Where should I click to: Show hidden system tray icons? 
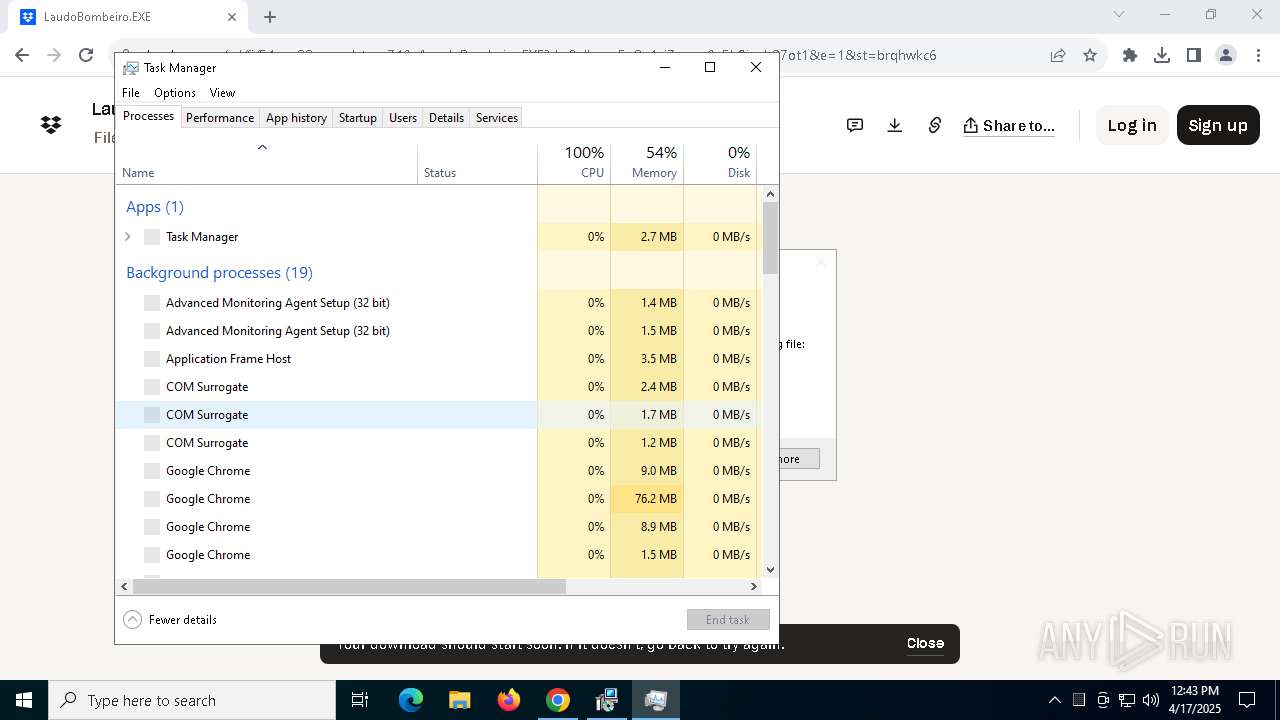pos(1054,700)
